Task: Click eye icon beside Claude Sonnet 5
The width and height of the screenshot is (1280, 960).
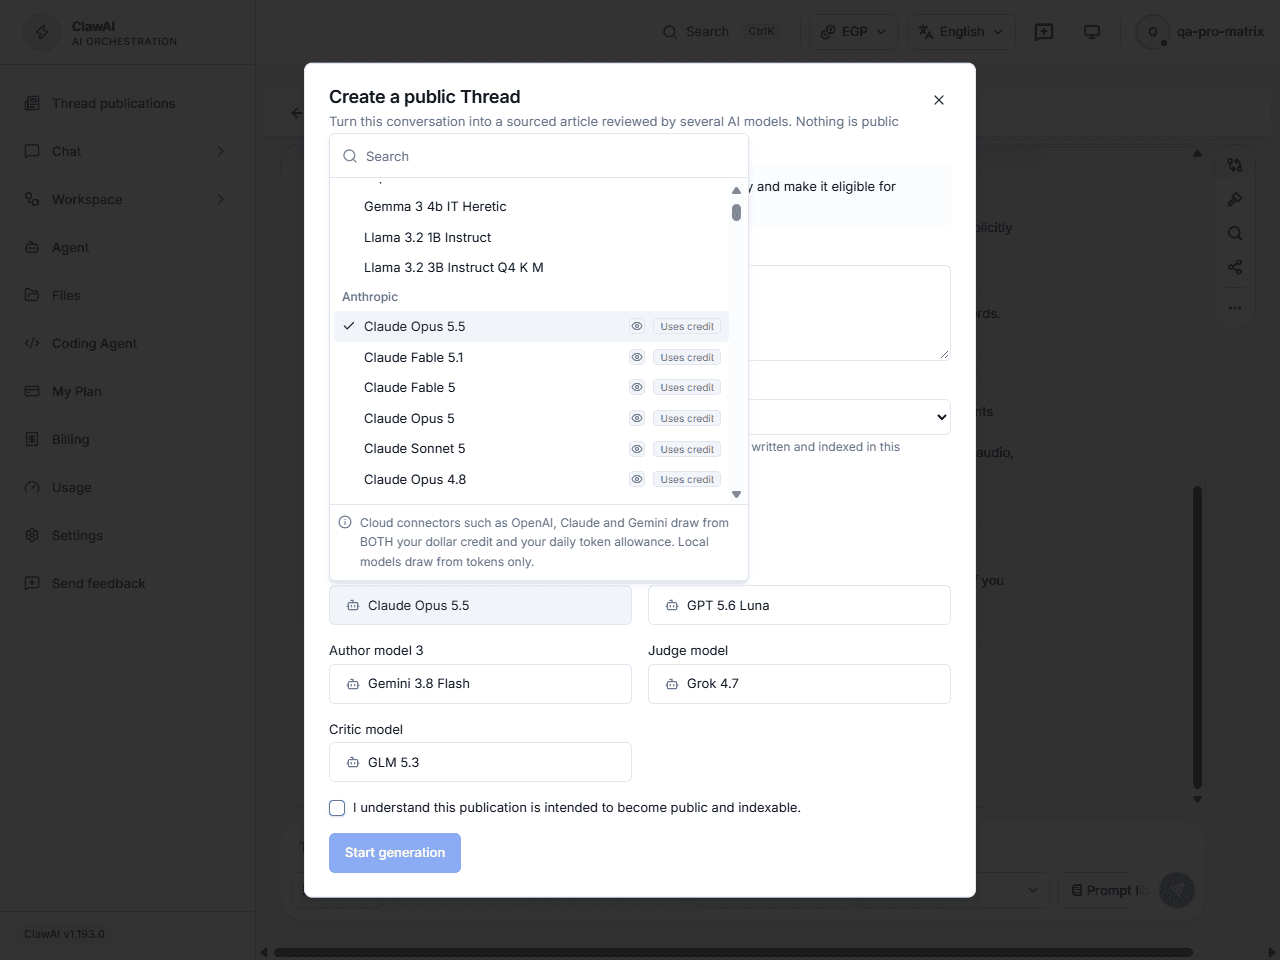Action: 636,449
